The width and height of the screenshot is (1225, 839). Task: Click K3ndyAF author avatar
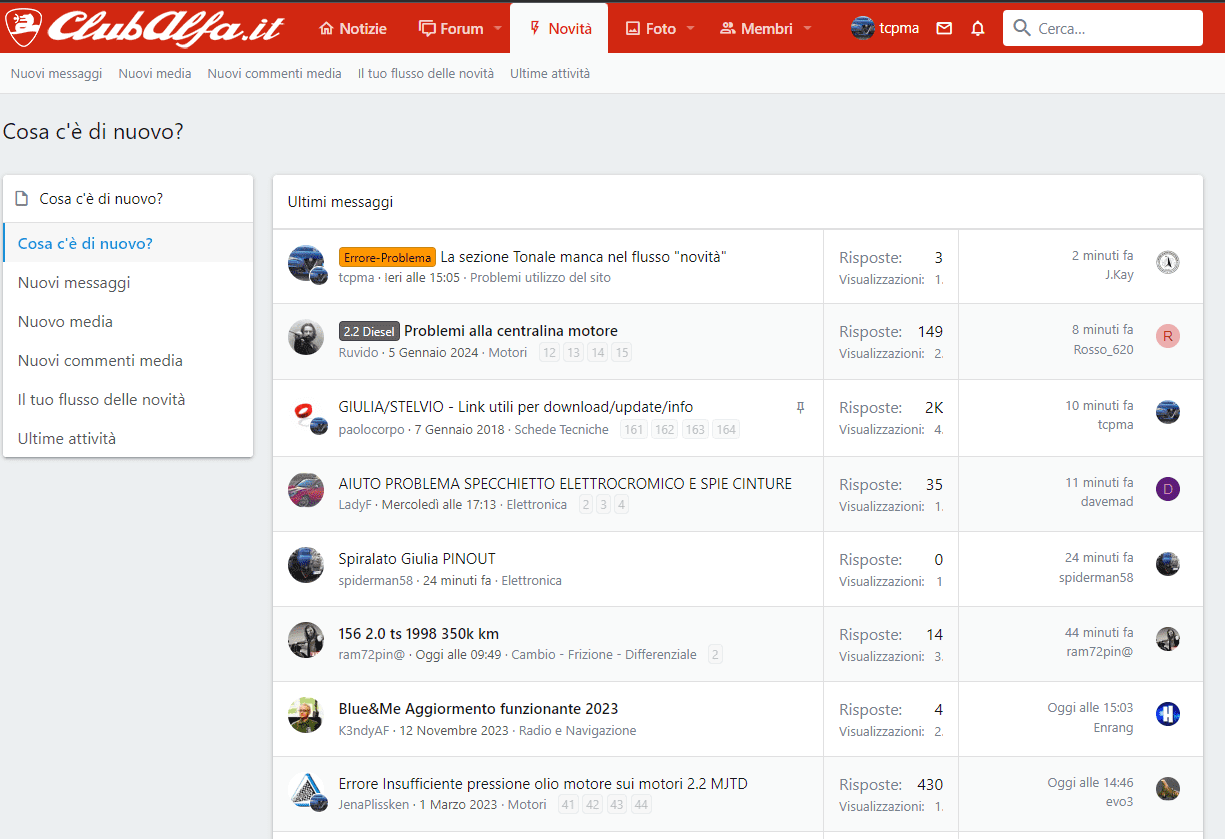pos(306,715)
